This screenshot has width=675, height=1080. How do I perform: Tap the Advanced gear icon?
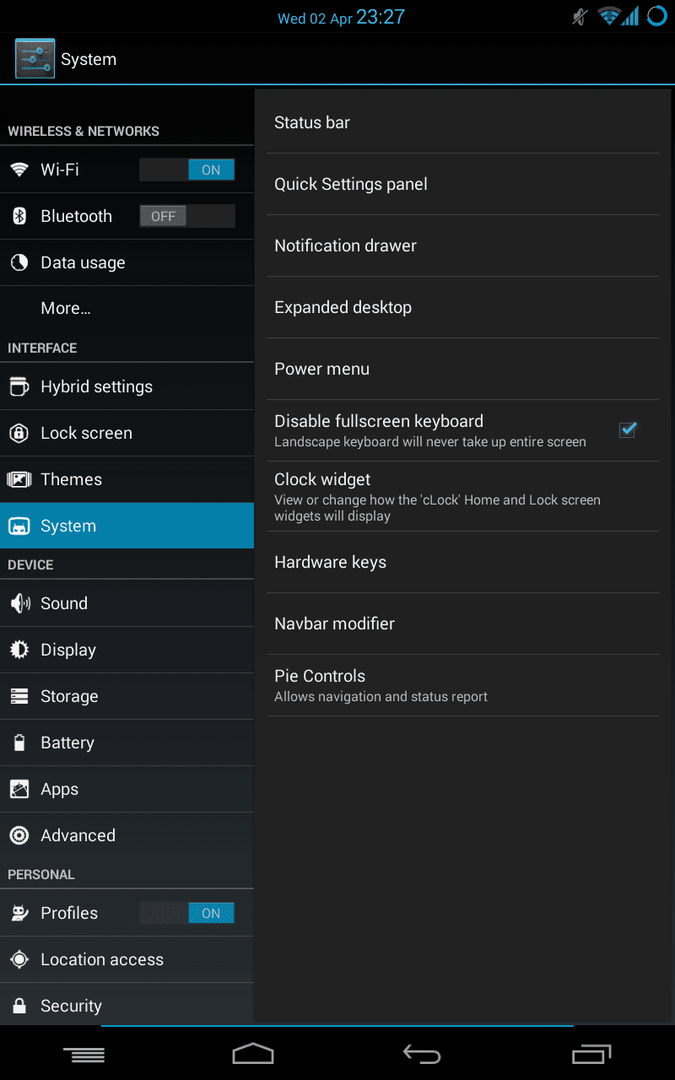pos(19,835)
